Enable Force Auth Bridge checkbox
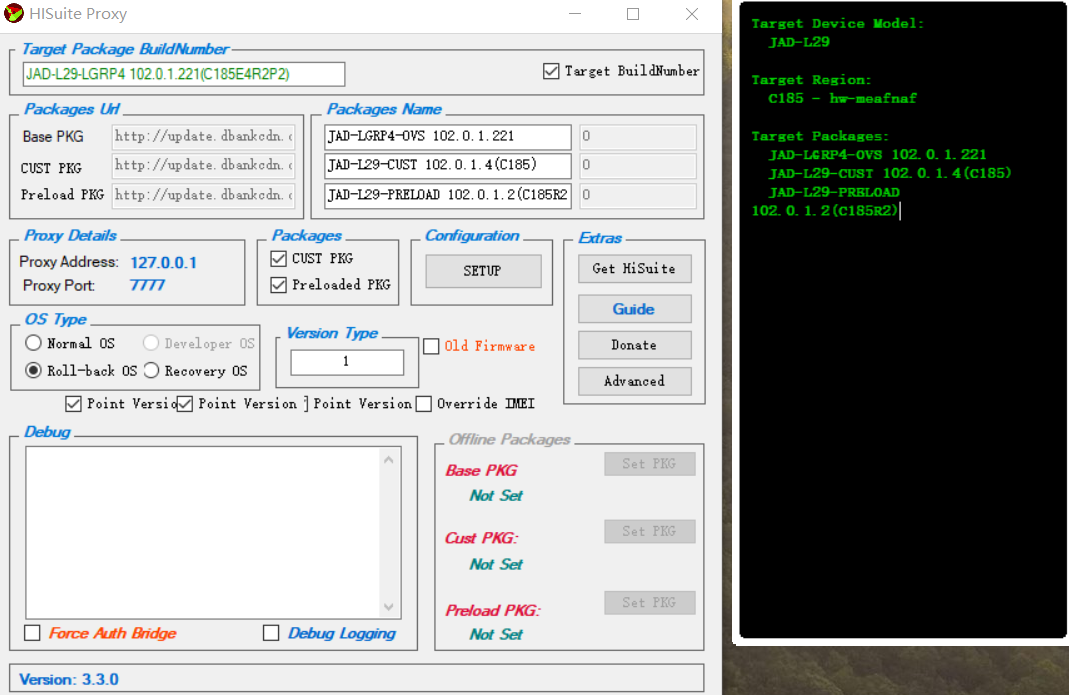The height and width of the screenshot is (695, 1069). point(32,633)
